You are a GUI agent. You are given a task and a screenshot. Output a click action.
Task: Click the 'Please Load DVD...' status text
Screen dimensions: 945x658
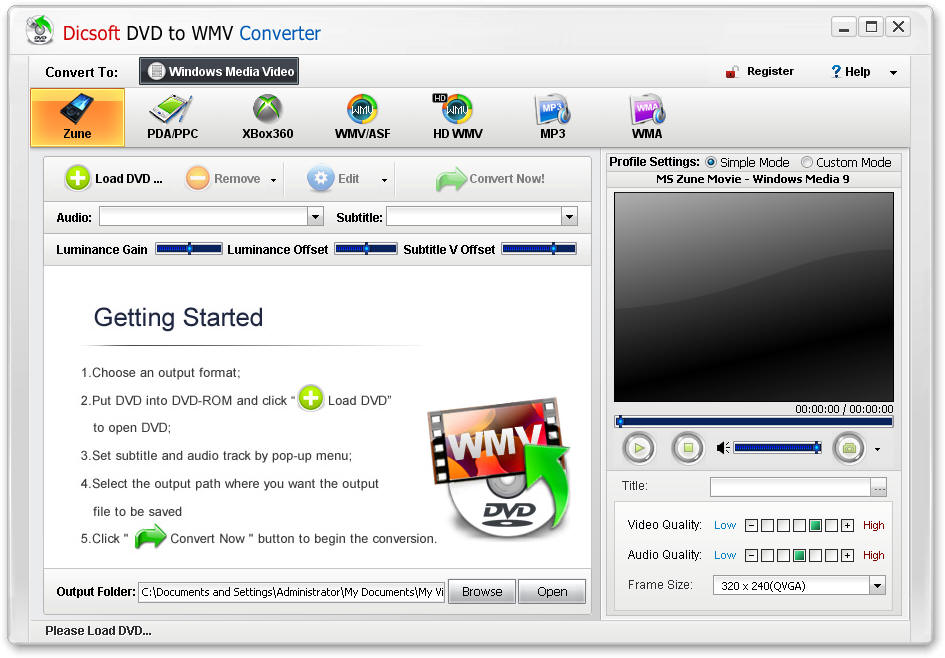click(x=98, y=631)
